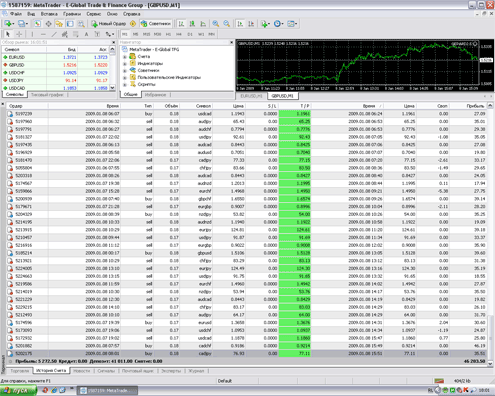Switch timeframe to H1
495x396 pixels.
click(x=168, y=34)
